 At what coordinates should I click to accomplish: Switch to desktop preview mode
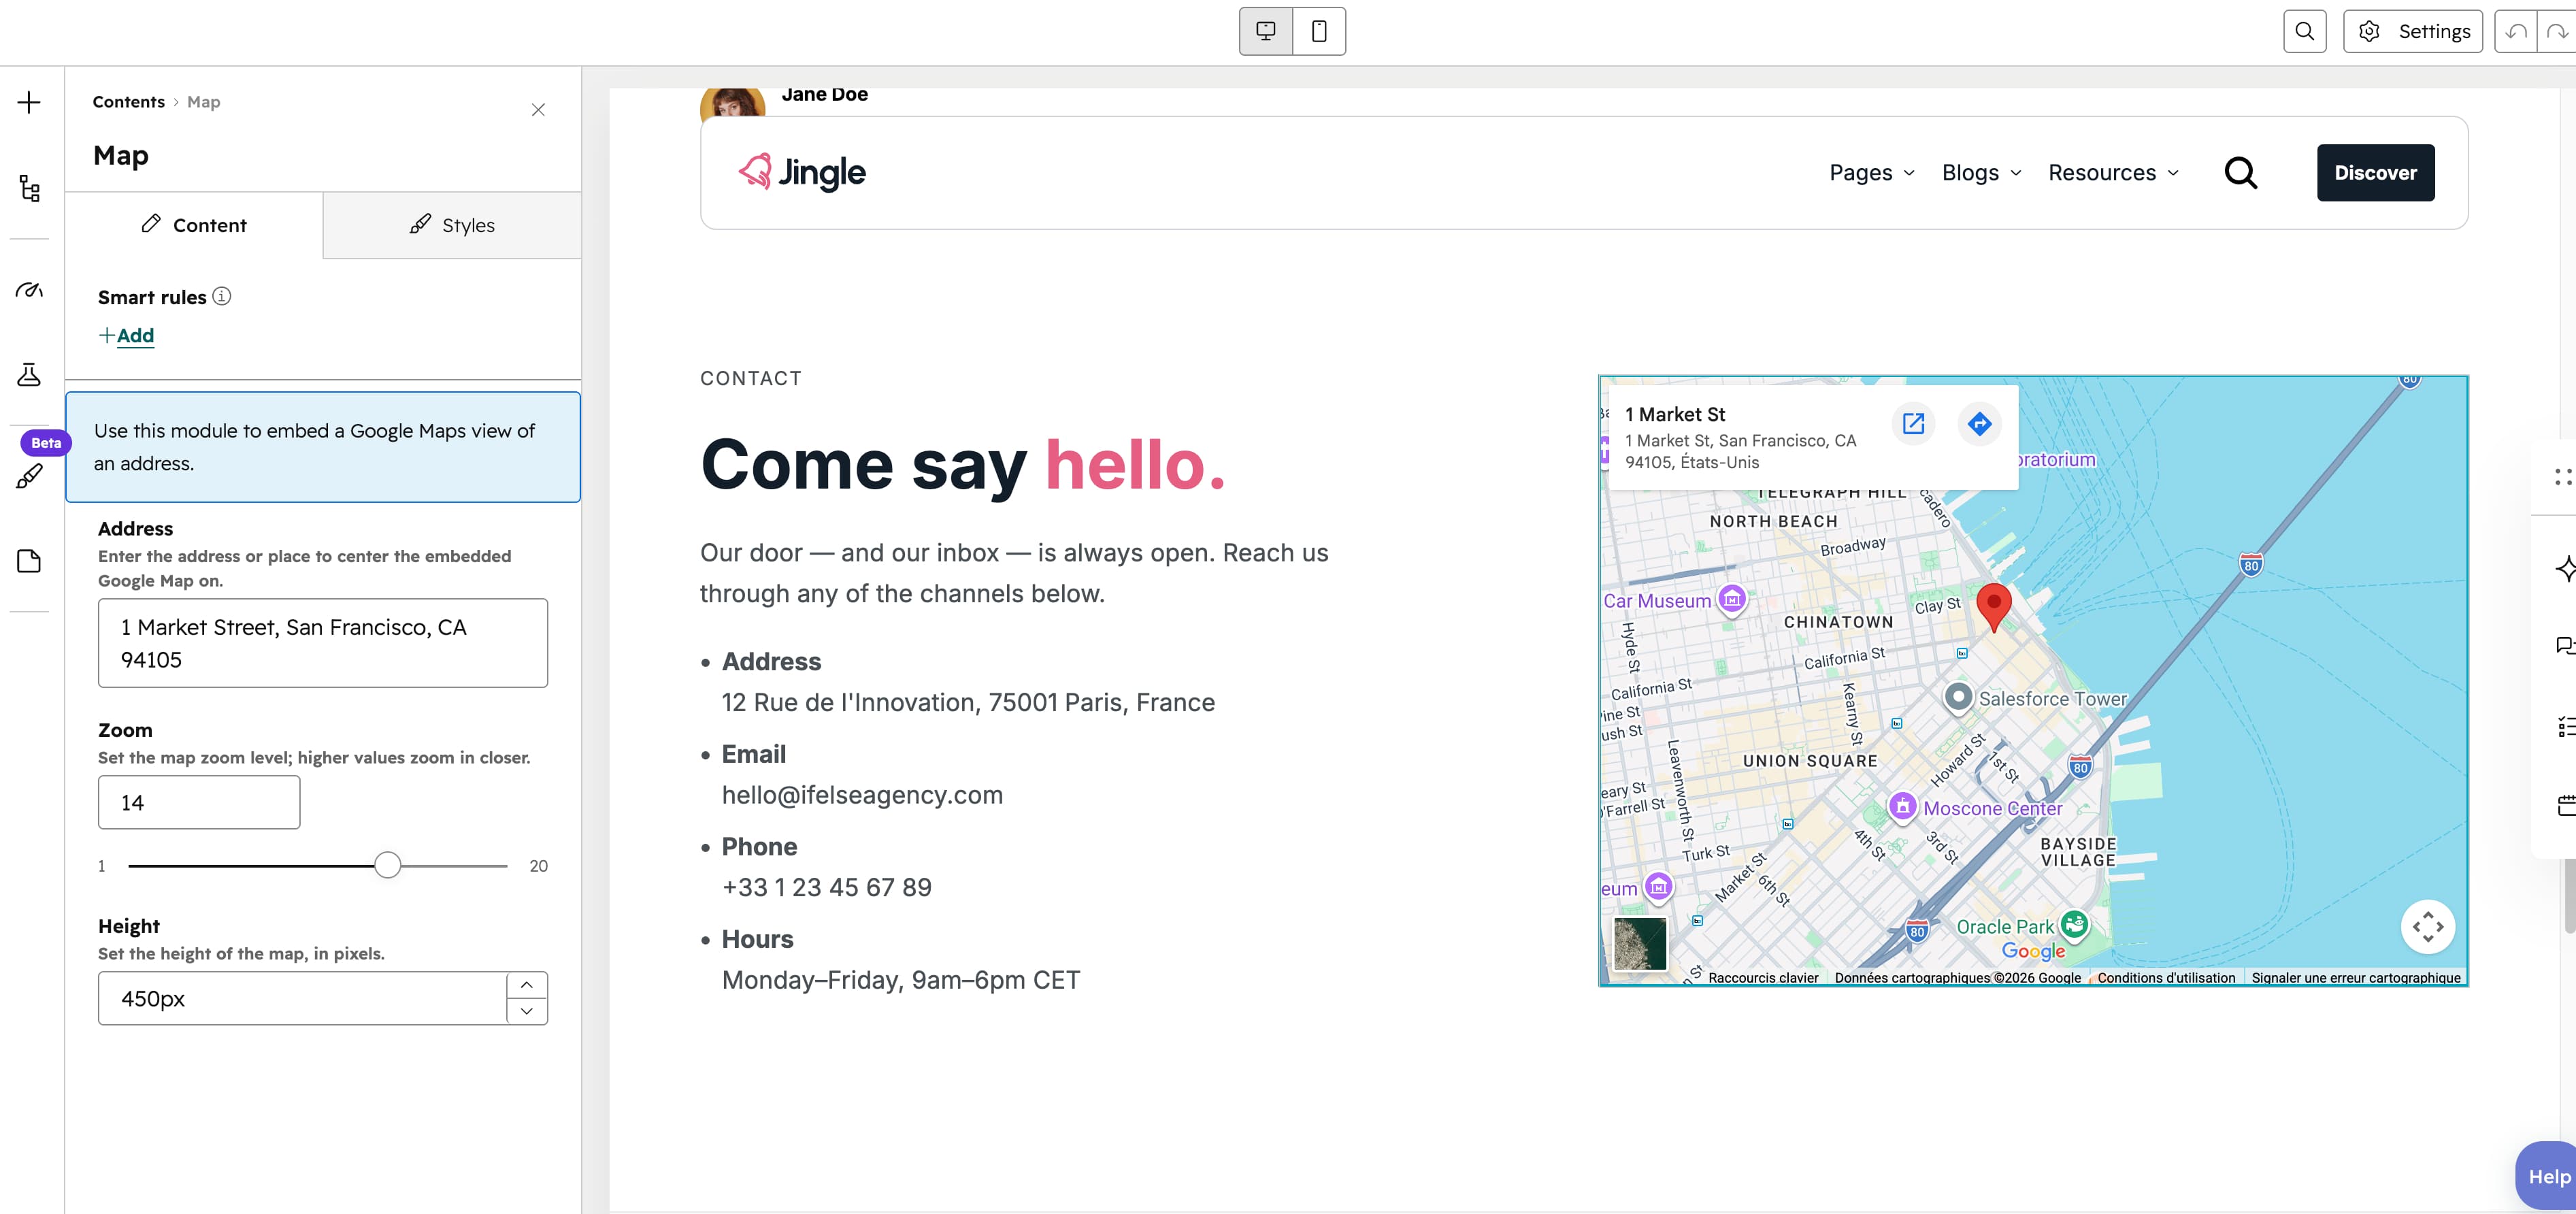[x=1266, y=31]
